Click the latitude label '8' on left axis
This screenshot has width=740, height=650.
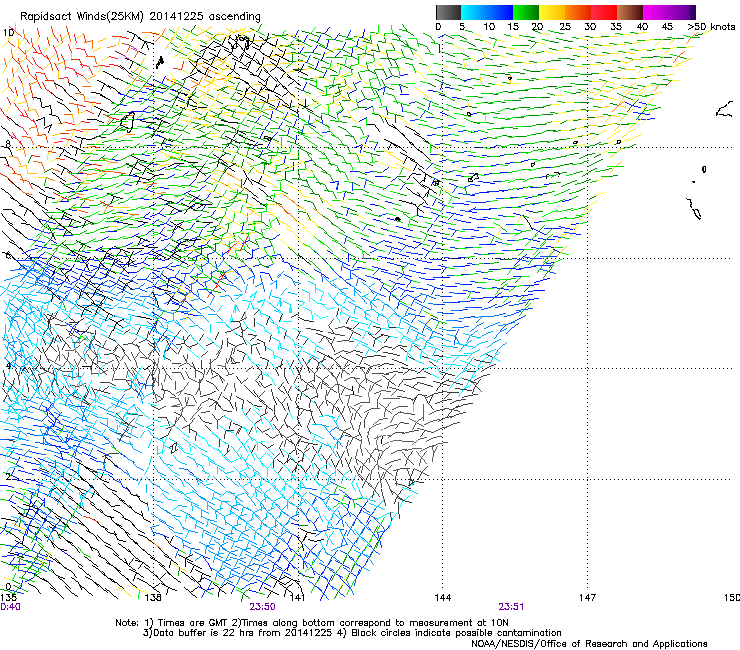(8, 144)
